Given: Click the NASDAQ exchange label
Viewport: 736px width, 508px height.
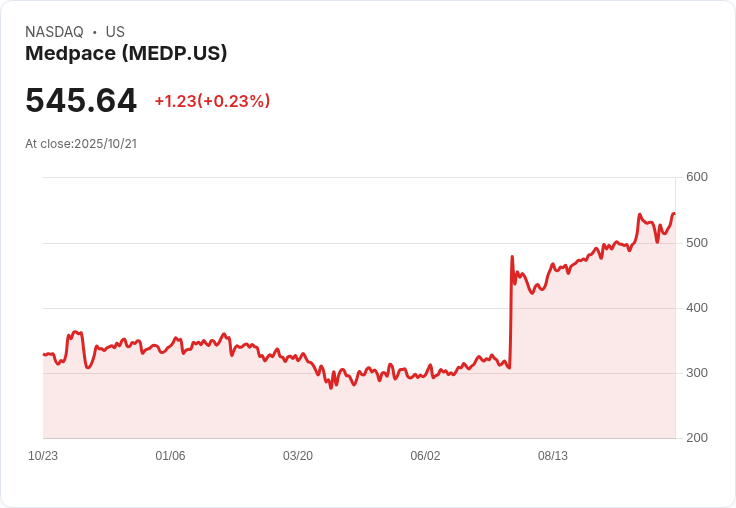Looking at the screenshot, I should pos(54,32).
